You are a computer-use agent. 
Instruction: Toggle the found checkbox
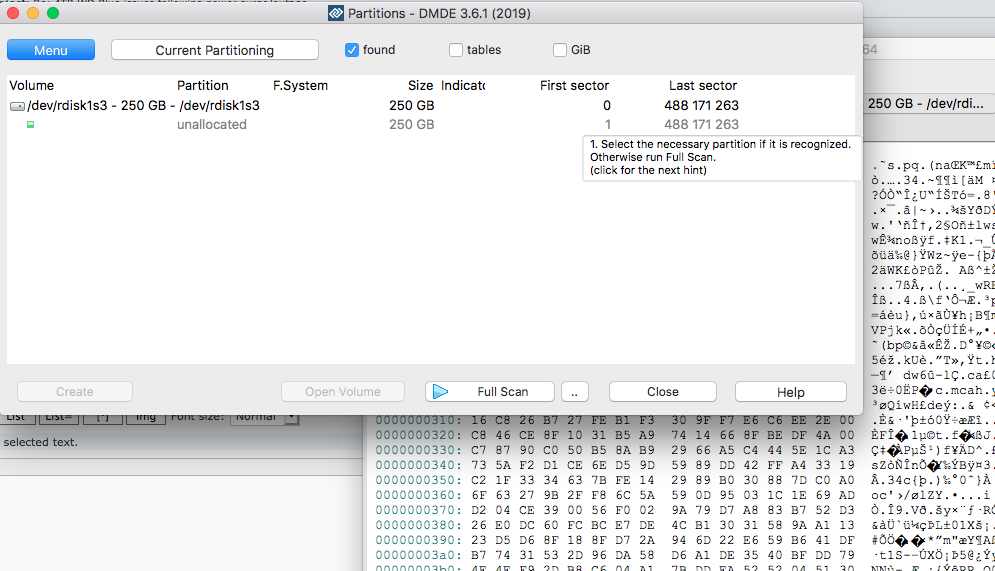[x=352, y=50]
